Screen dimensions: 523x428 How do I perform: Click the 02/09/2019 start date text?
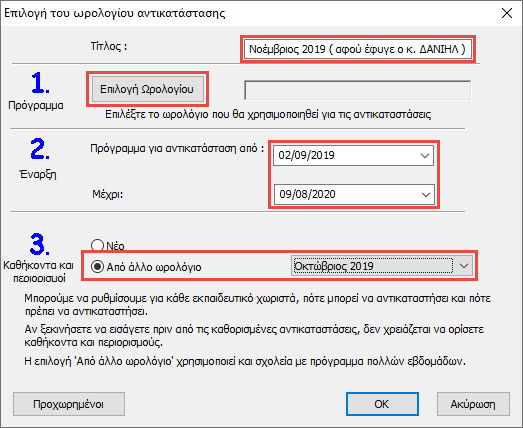(x=307, y=155)
